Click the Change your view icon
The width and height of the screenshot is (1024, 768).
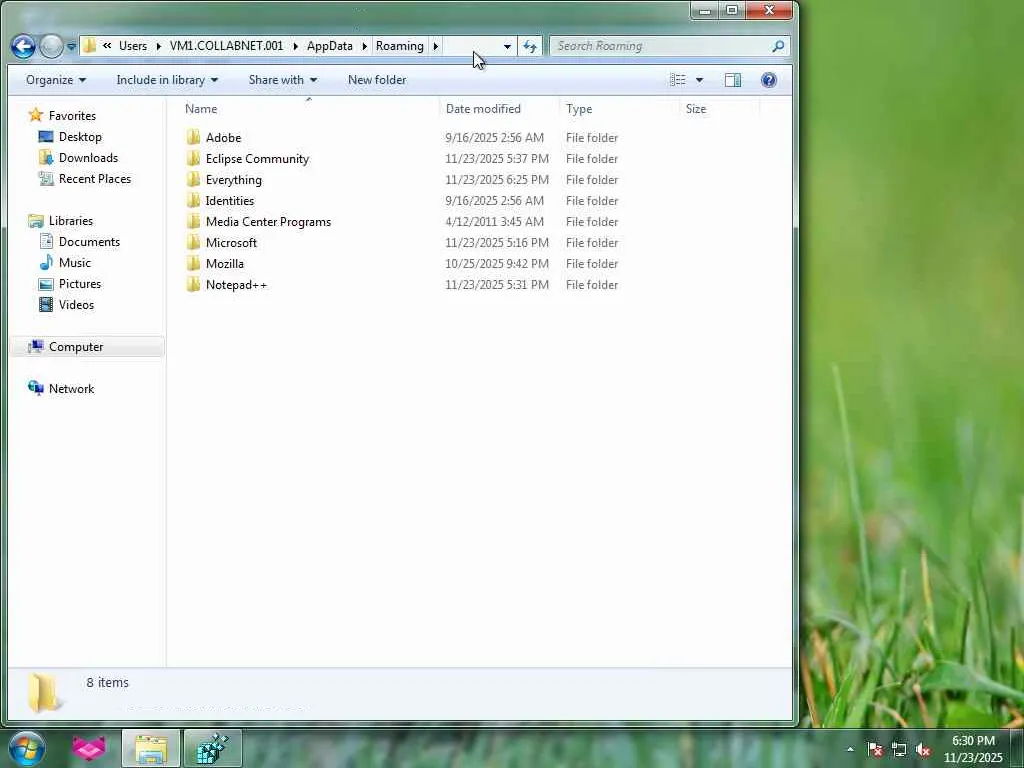(678, 80)
